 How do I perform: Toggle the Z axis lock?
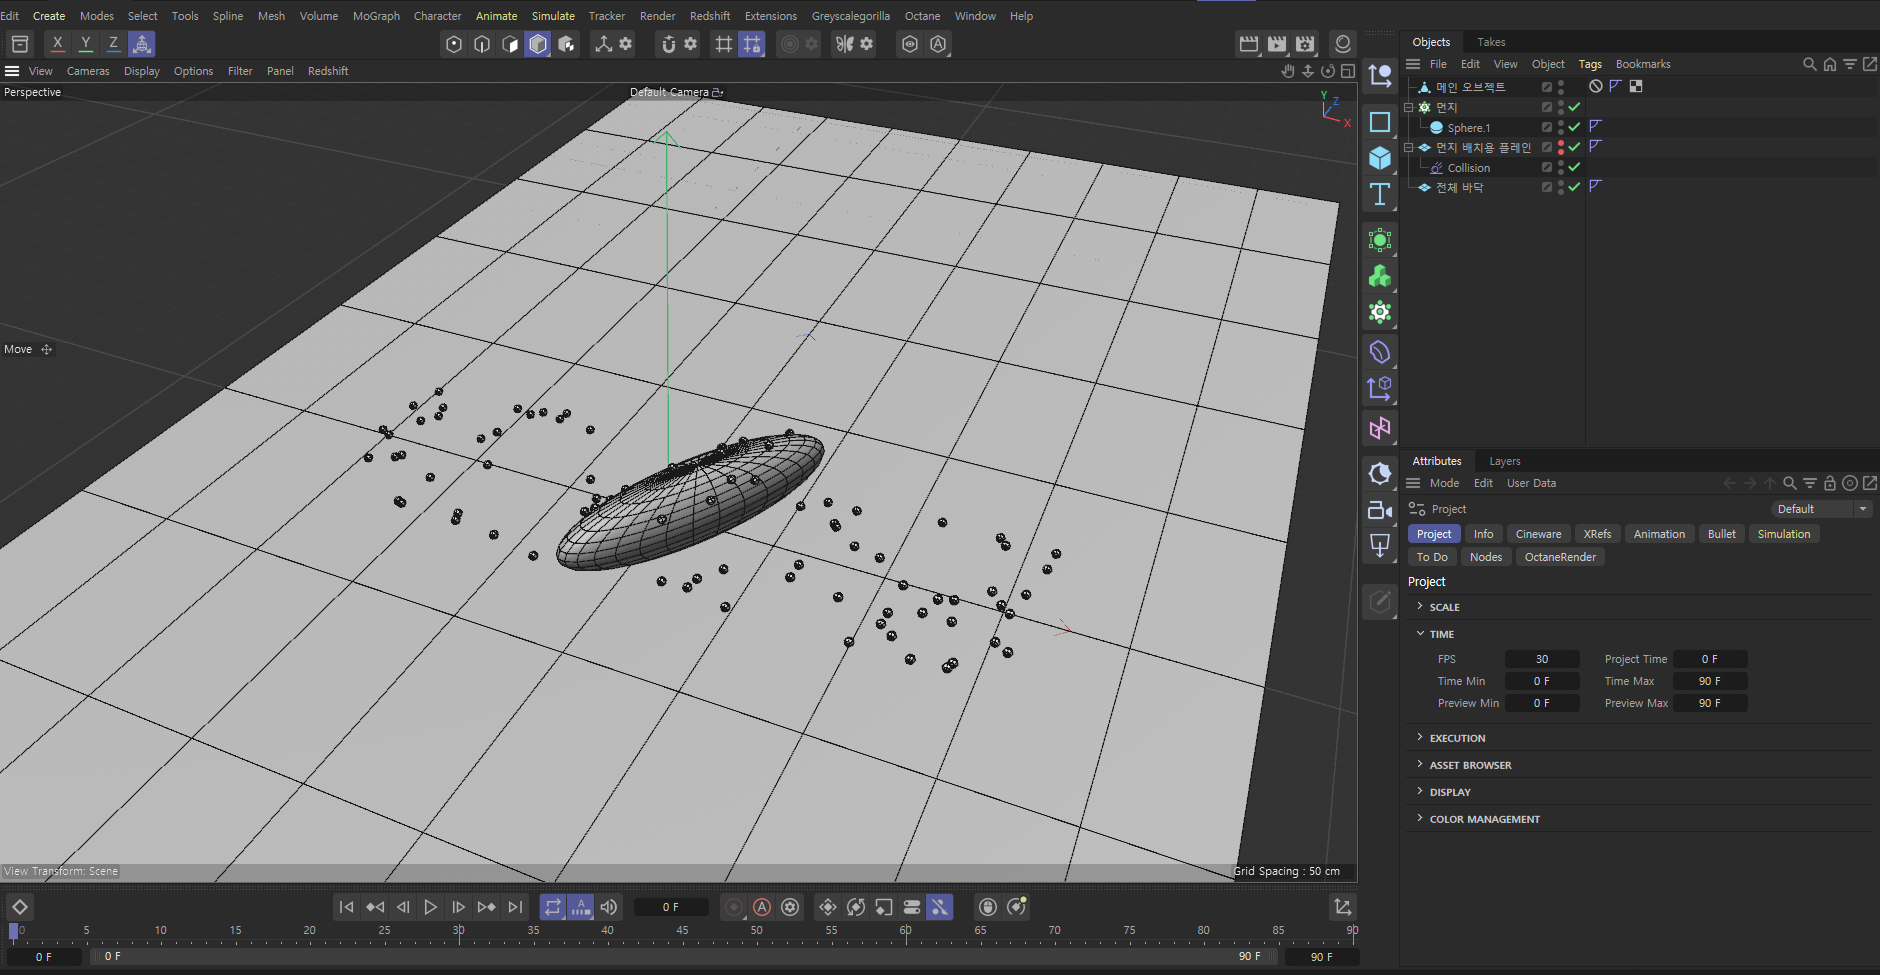tap(113, 43)
